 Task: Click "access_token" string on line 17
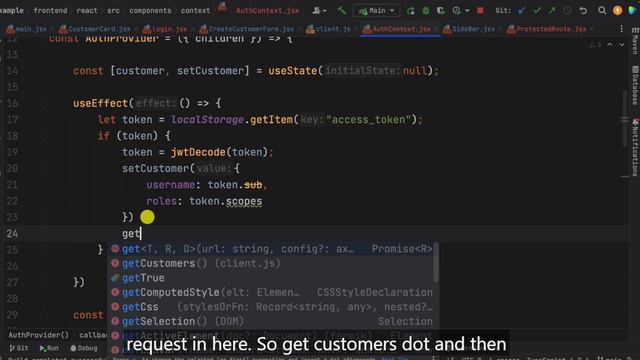pyautogui.click(x=368, y=120)
